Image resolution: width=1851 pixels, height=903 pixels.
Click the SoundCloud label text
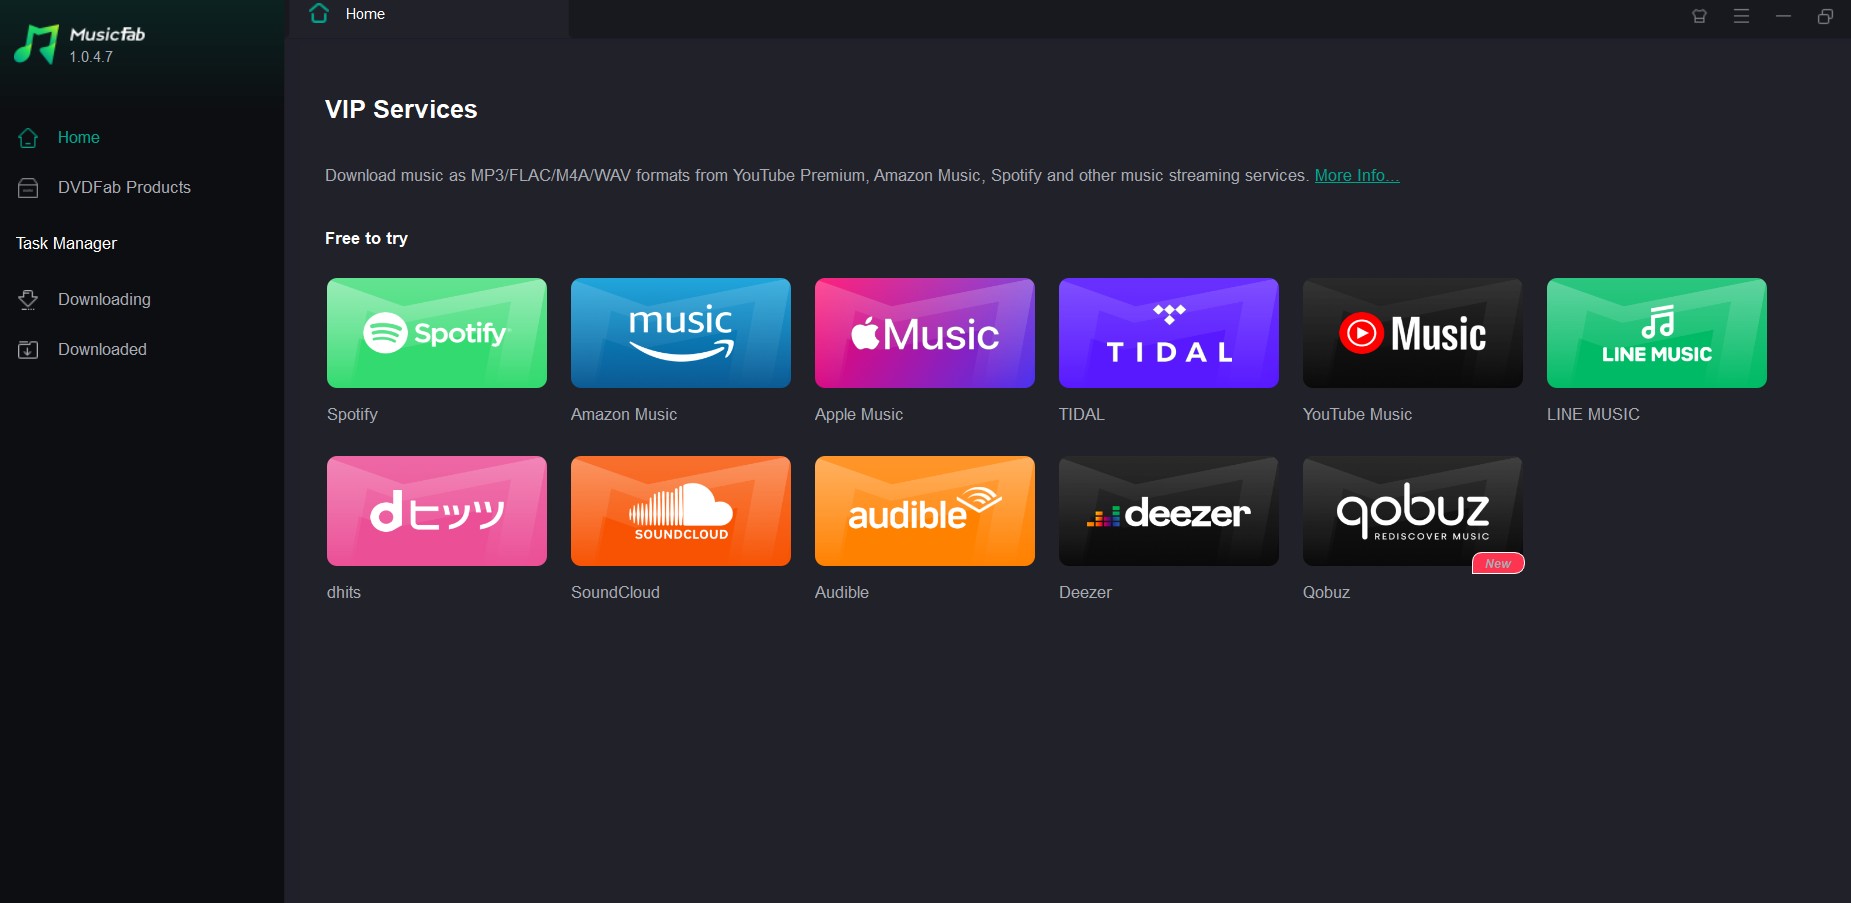coord(615,593)
